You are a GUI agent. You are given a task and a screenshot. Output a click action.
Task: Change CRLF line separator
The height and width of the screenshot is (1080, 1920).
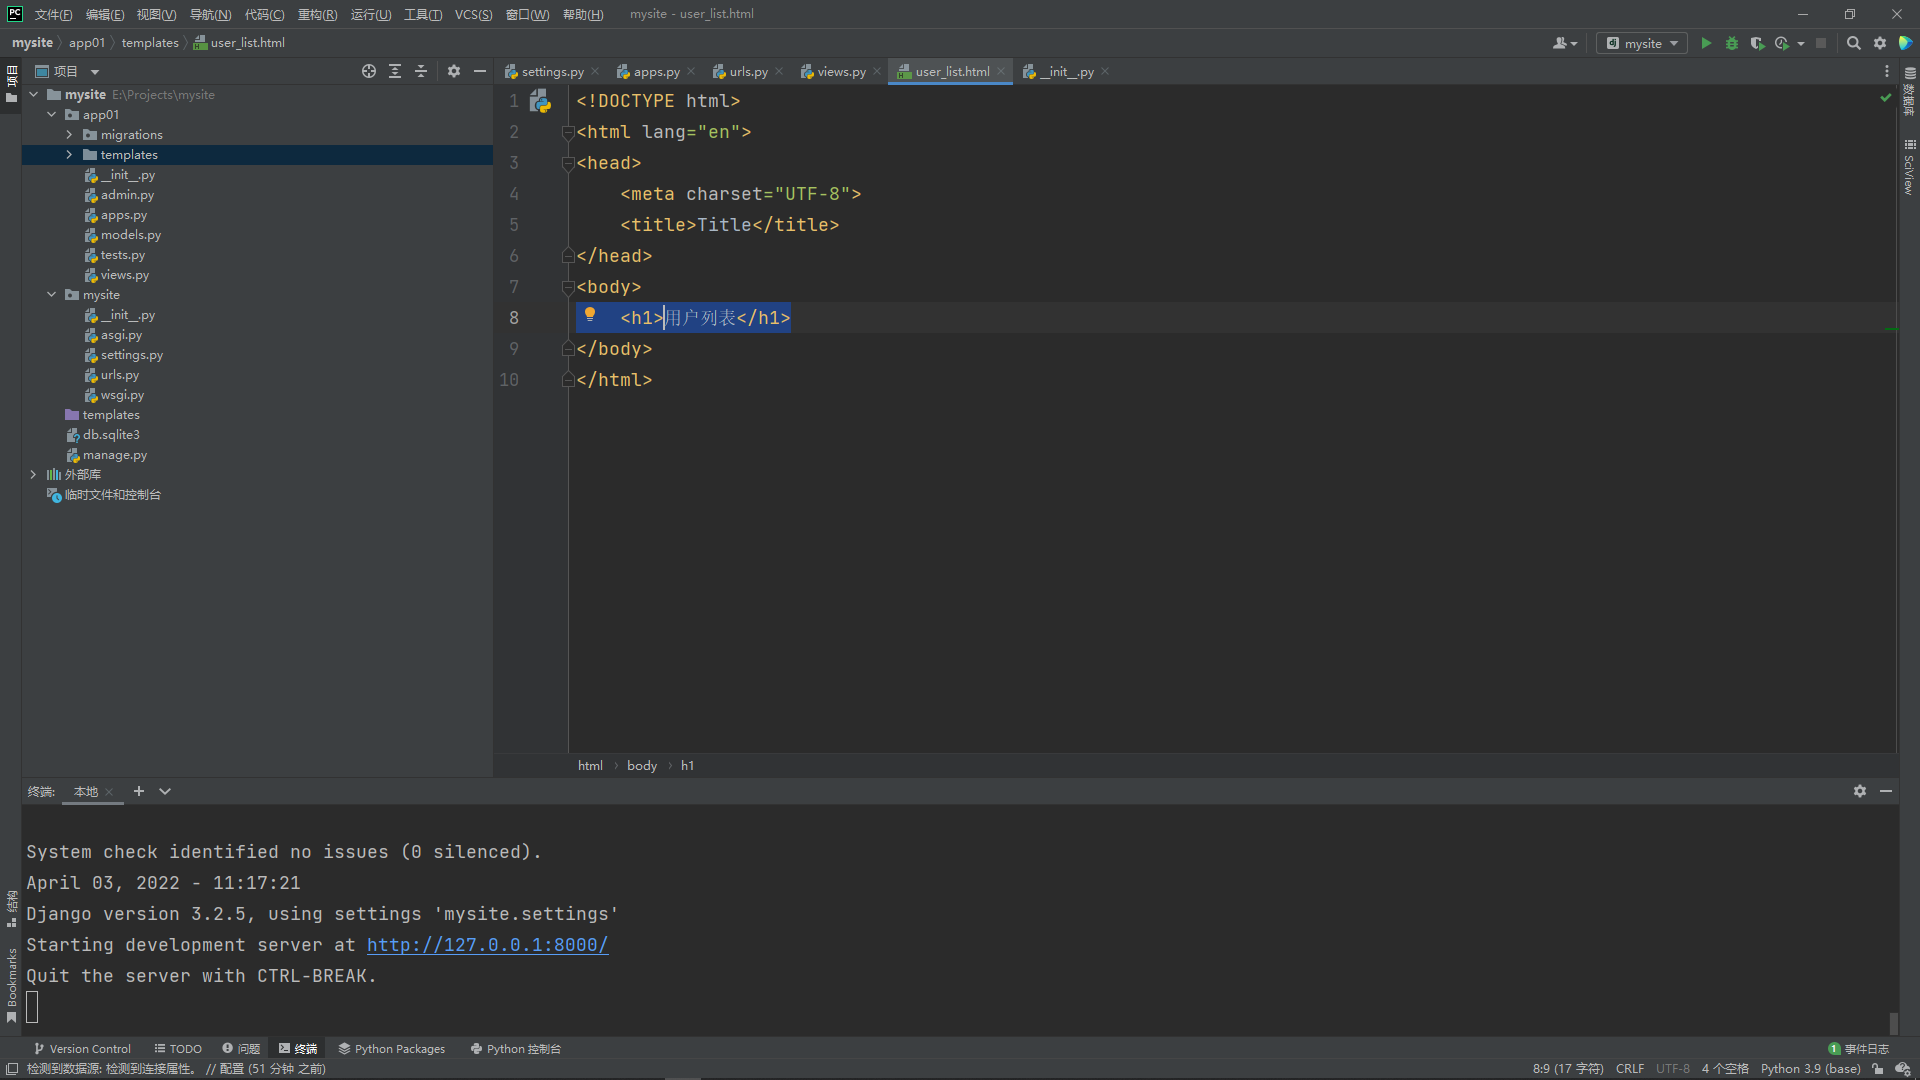coord(1629,1069)
